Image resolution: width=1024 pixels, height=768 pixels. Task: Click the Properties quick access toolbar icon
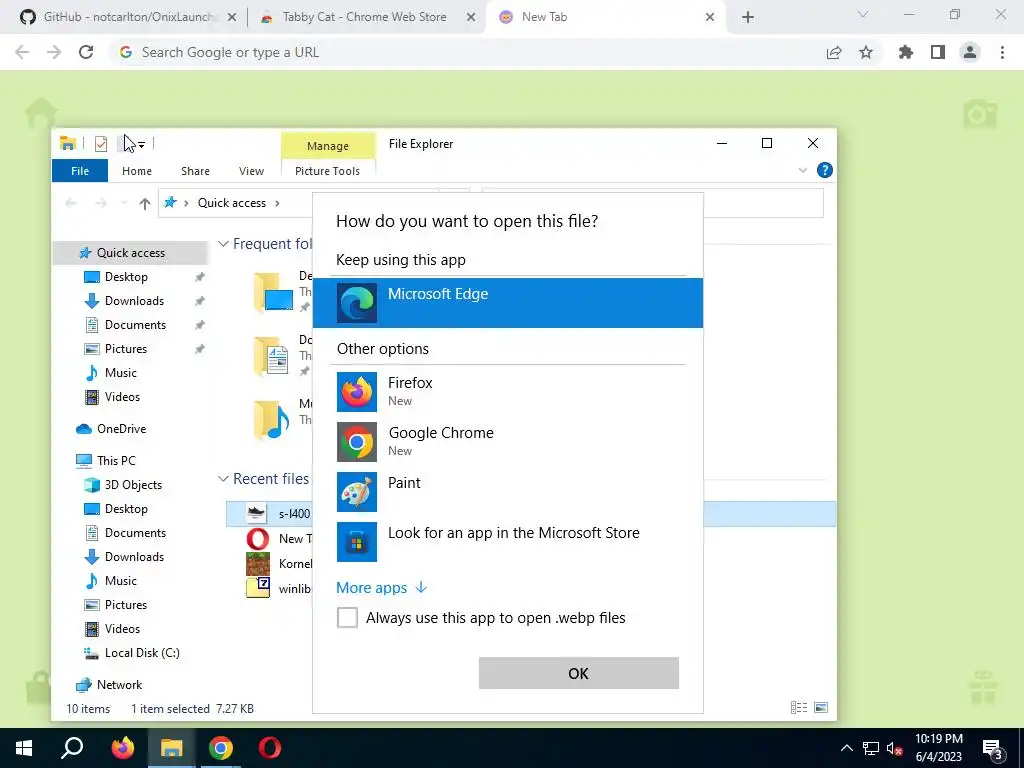[101, 144]
